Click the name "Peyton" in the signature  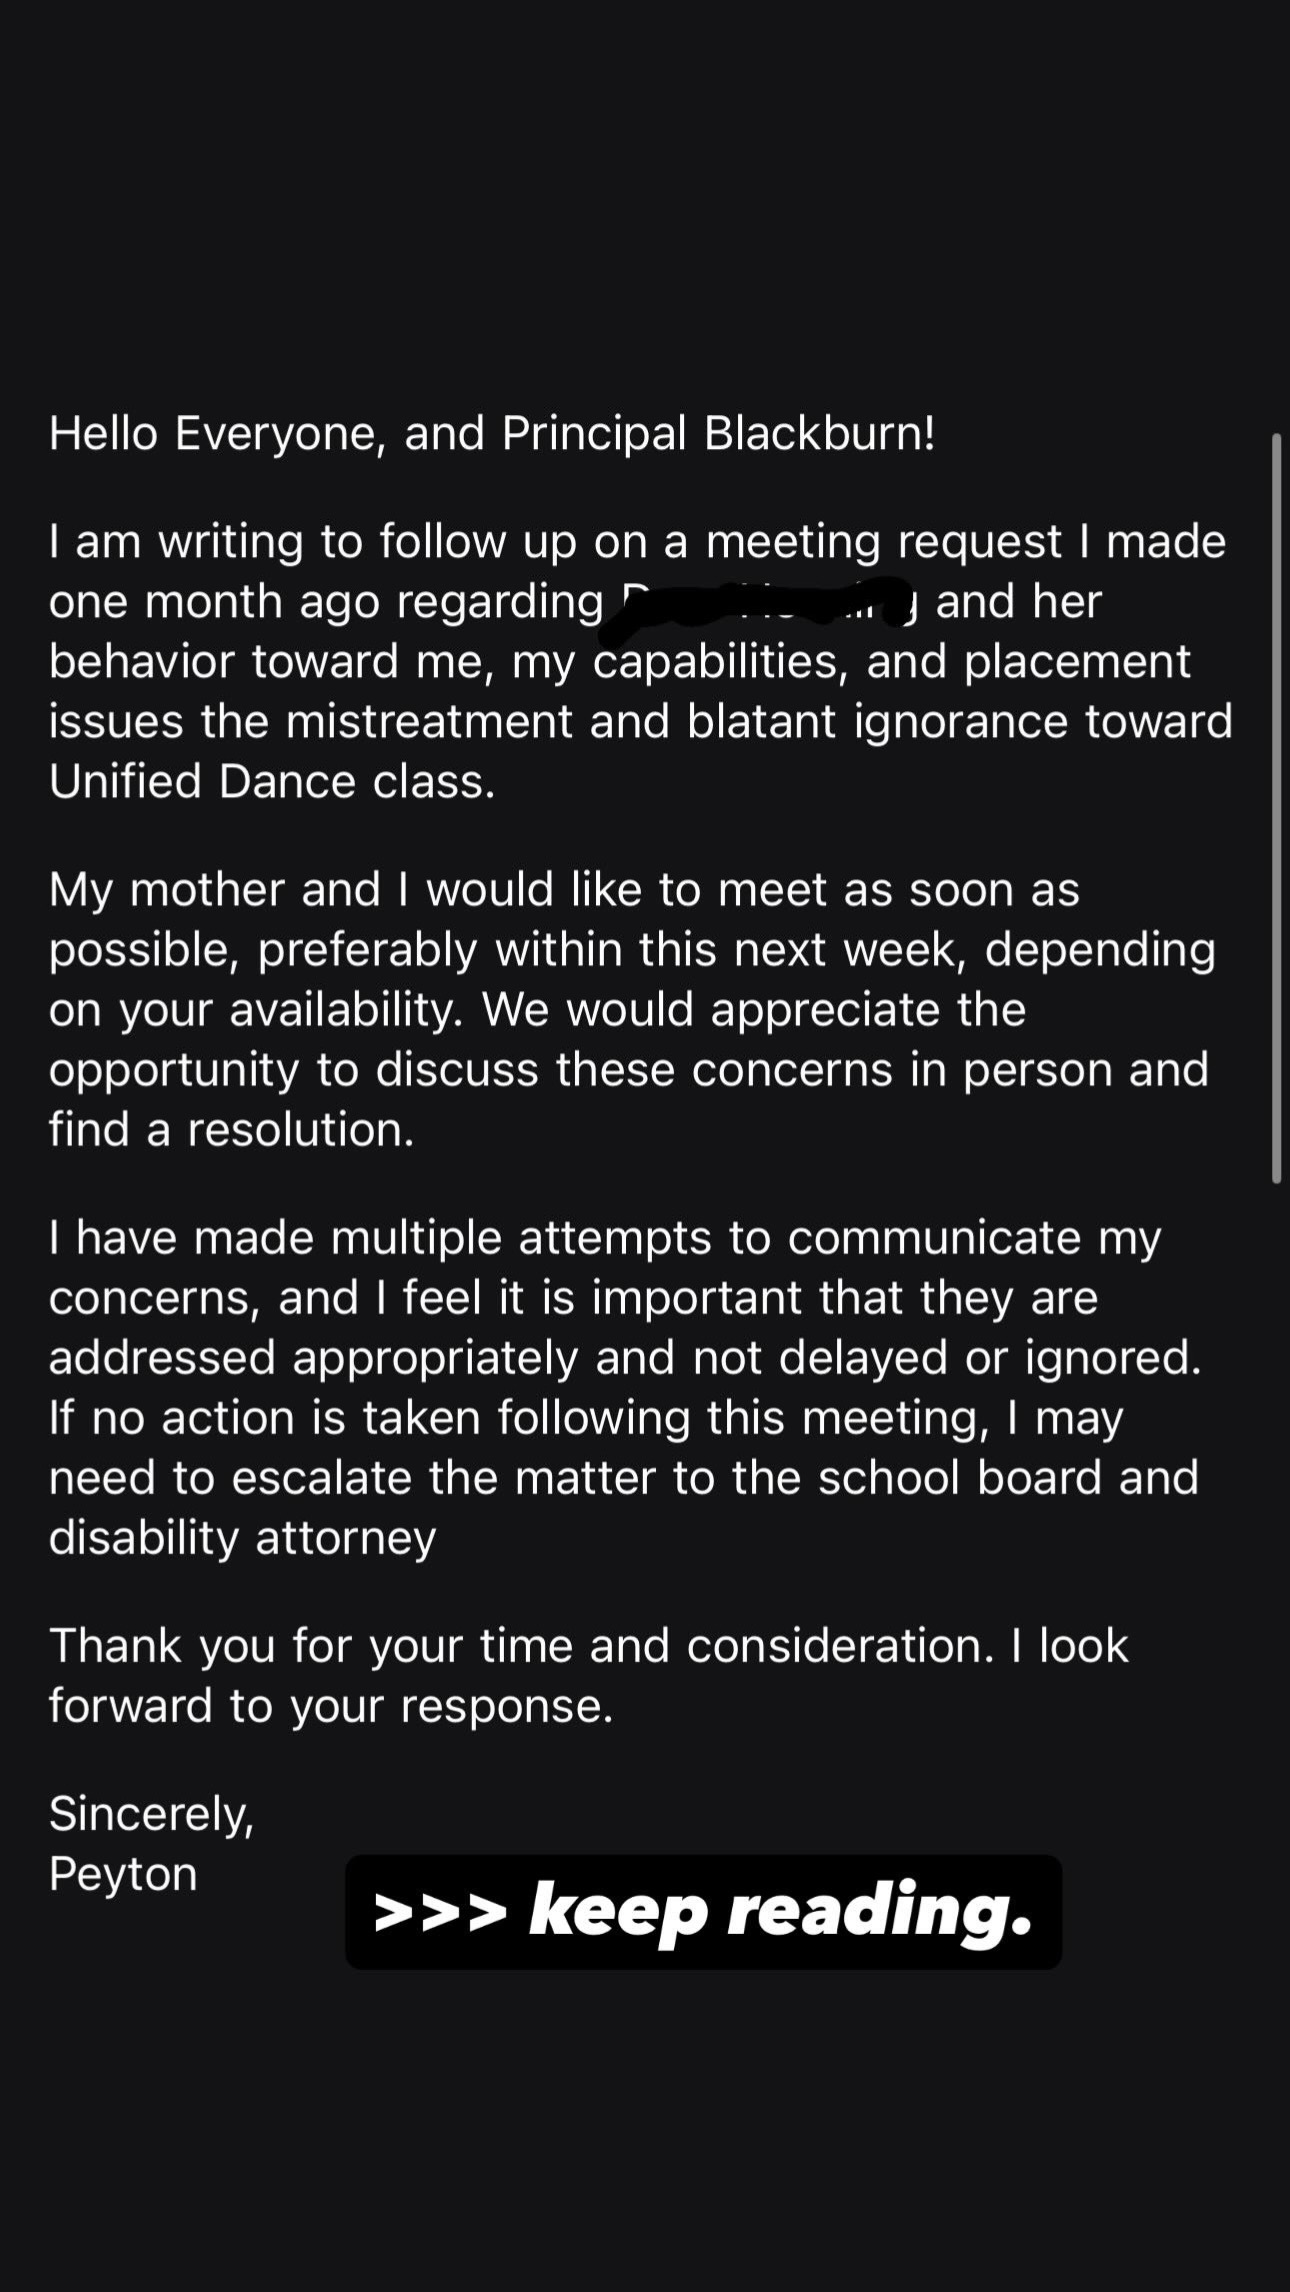[123, 1874]
